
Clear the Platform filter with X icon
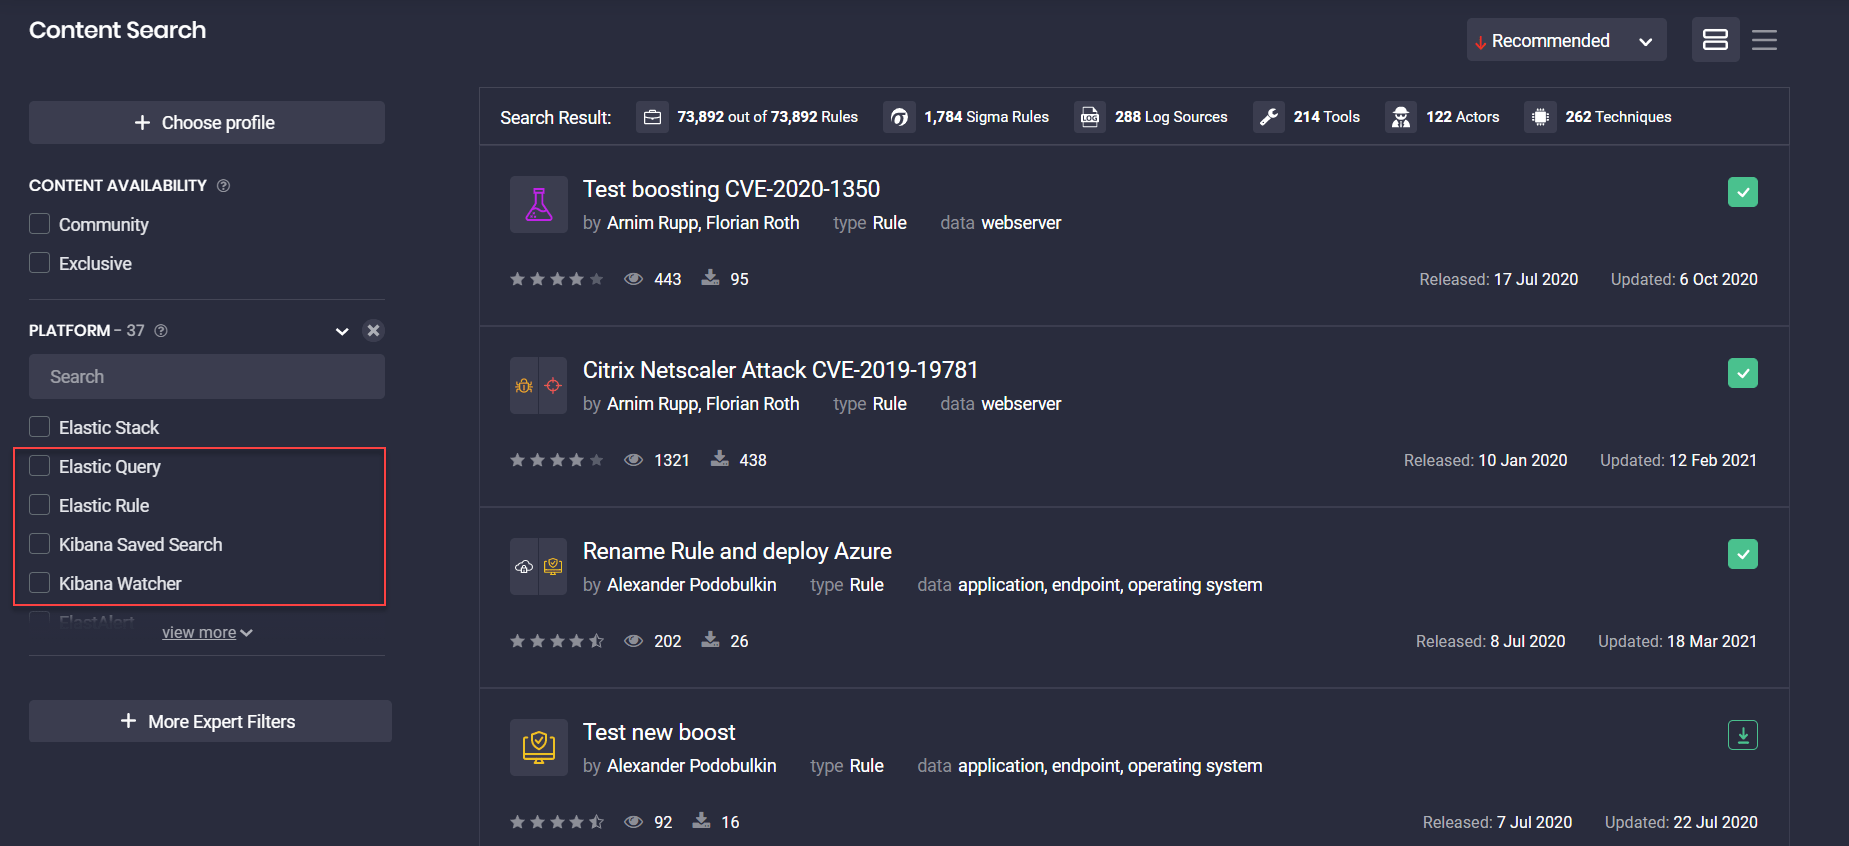(373, 331)
